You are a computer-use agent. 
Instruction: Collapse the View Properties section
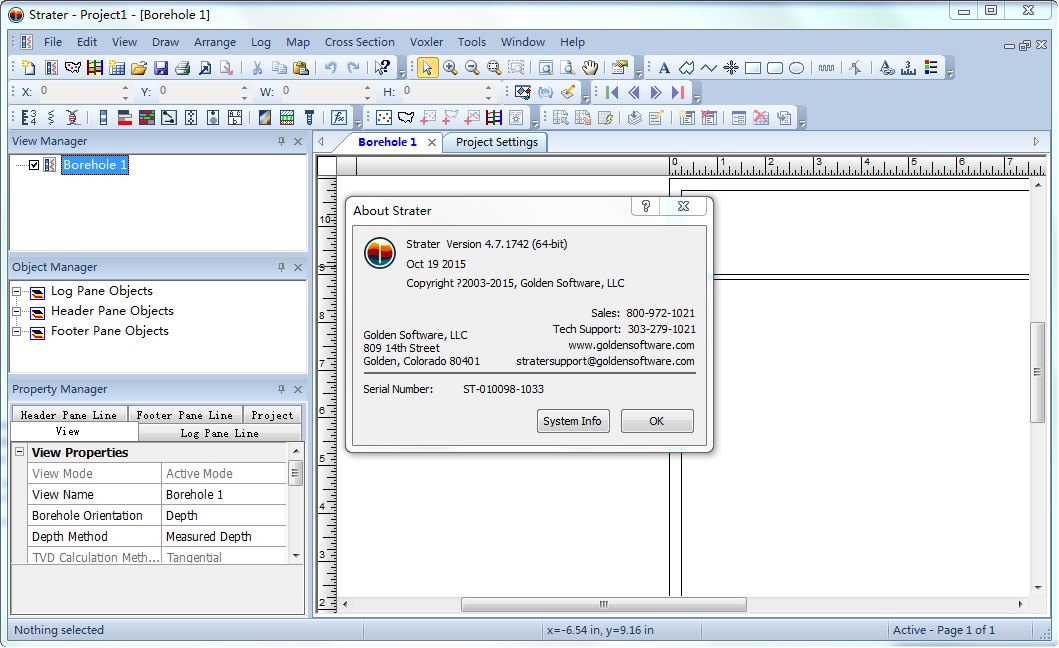[20, 453]
